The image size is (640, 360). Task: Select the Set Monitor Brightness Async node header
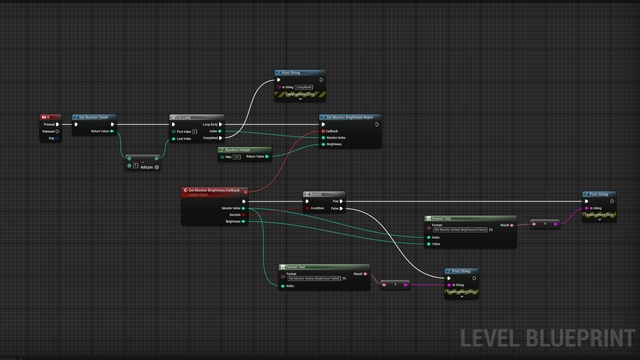(350, 117)
